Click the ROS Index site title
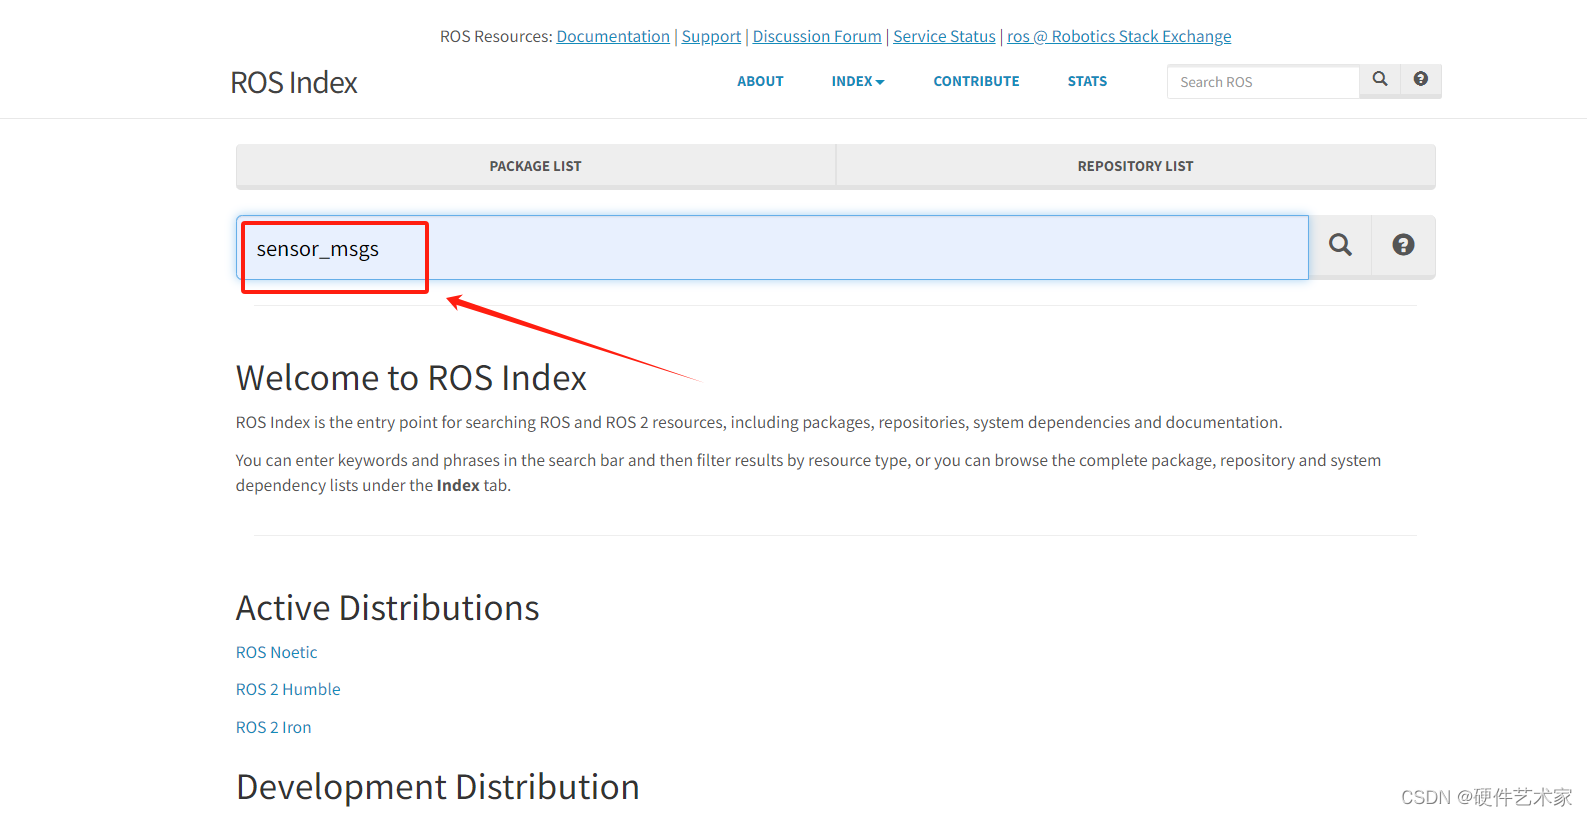Image resolution: width=1587 pixels, height=816 pixels. coord(294,83)
